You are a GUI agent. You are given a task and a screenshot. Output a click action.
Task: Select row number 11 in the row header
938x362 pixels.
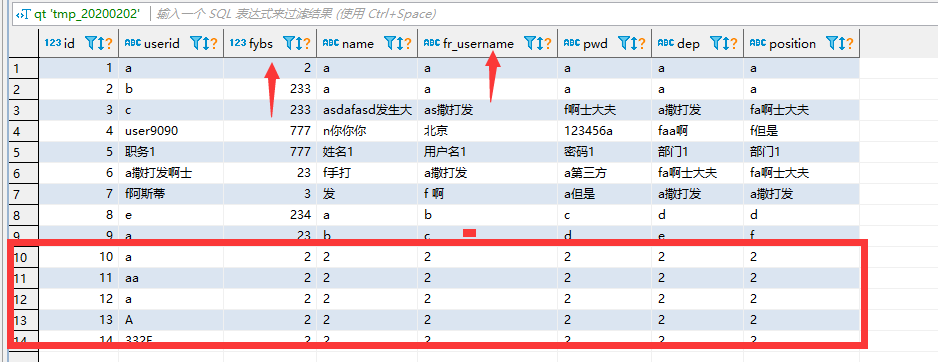pyautogui.click(x=24, y=278)
